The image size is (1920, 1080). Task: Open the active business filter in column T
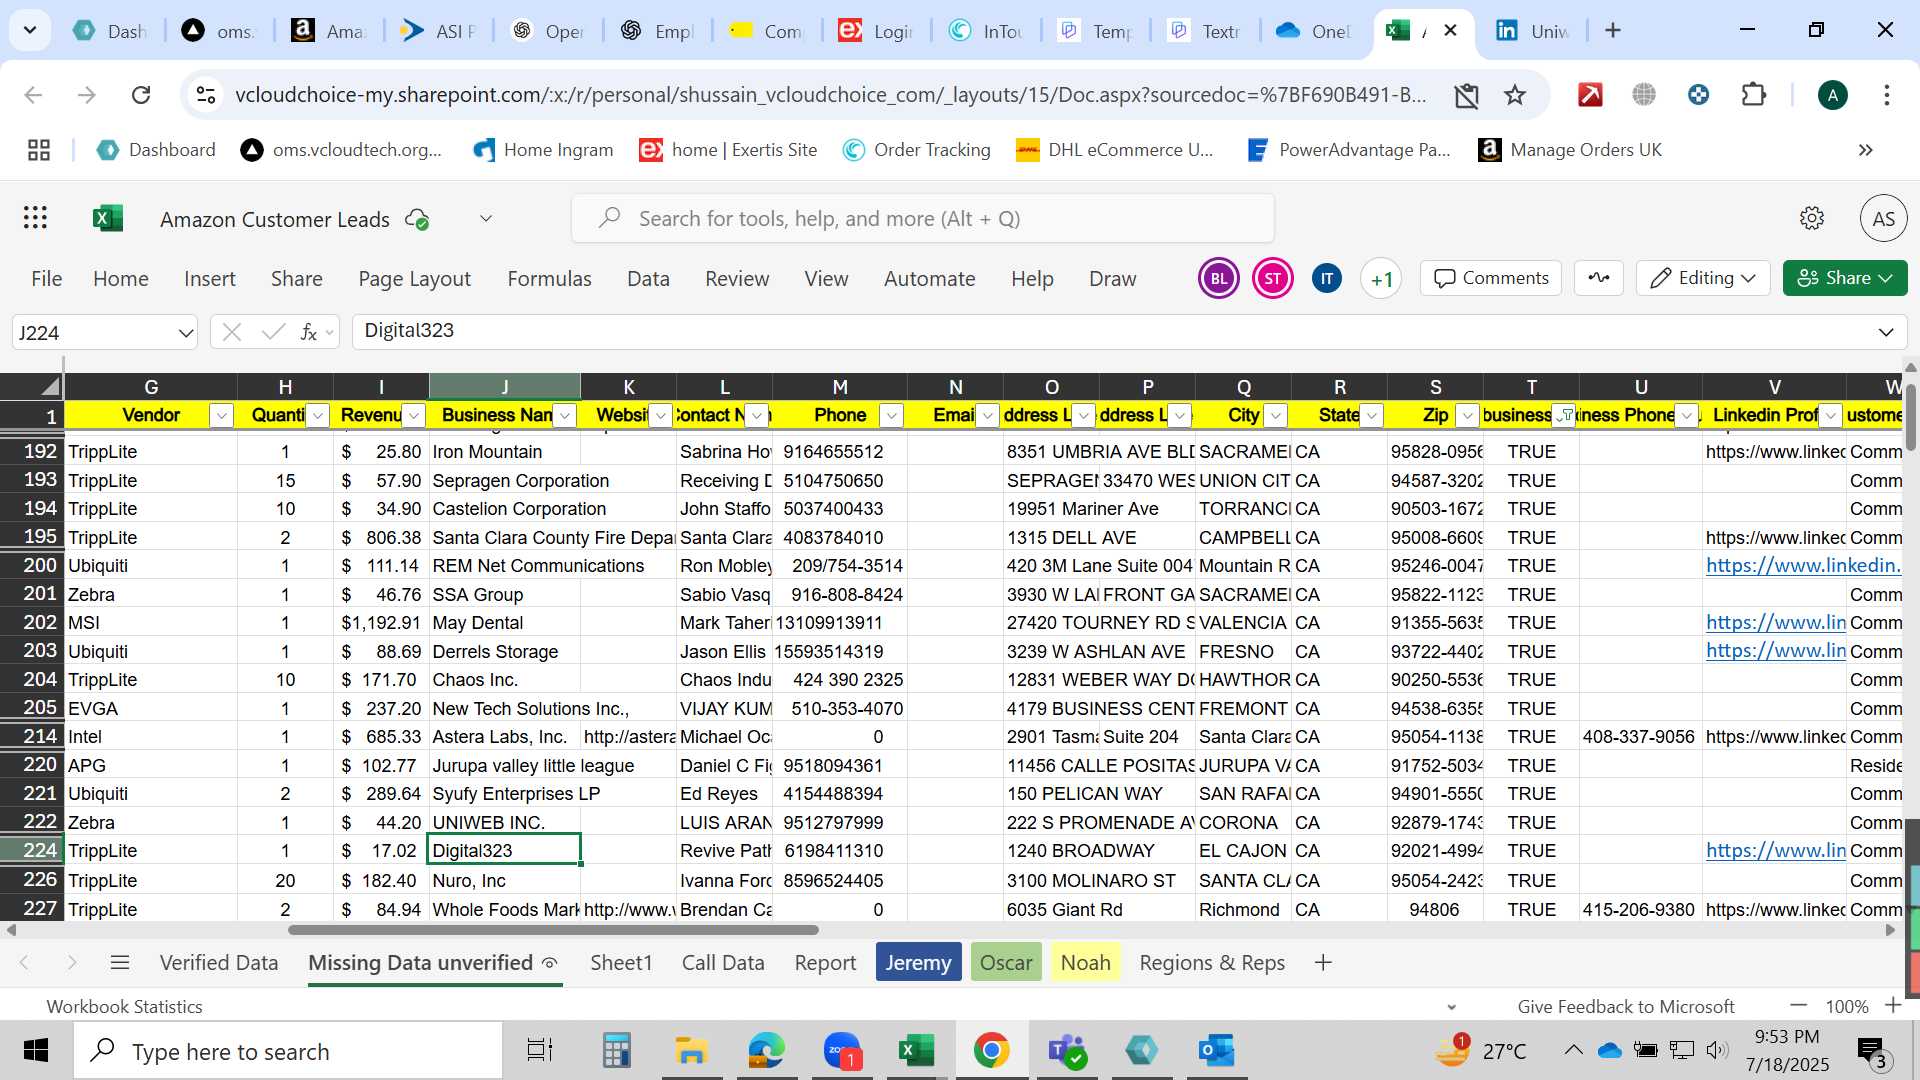click(x=1563, y=415)
